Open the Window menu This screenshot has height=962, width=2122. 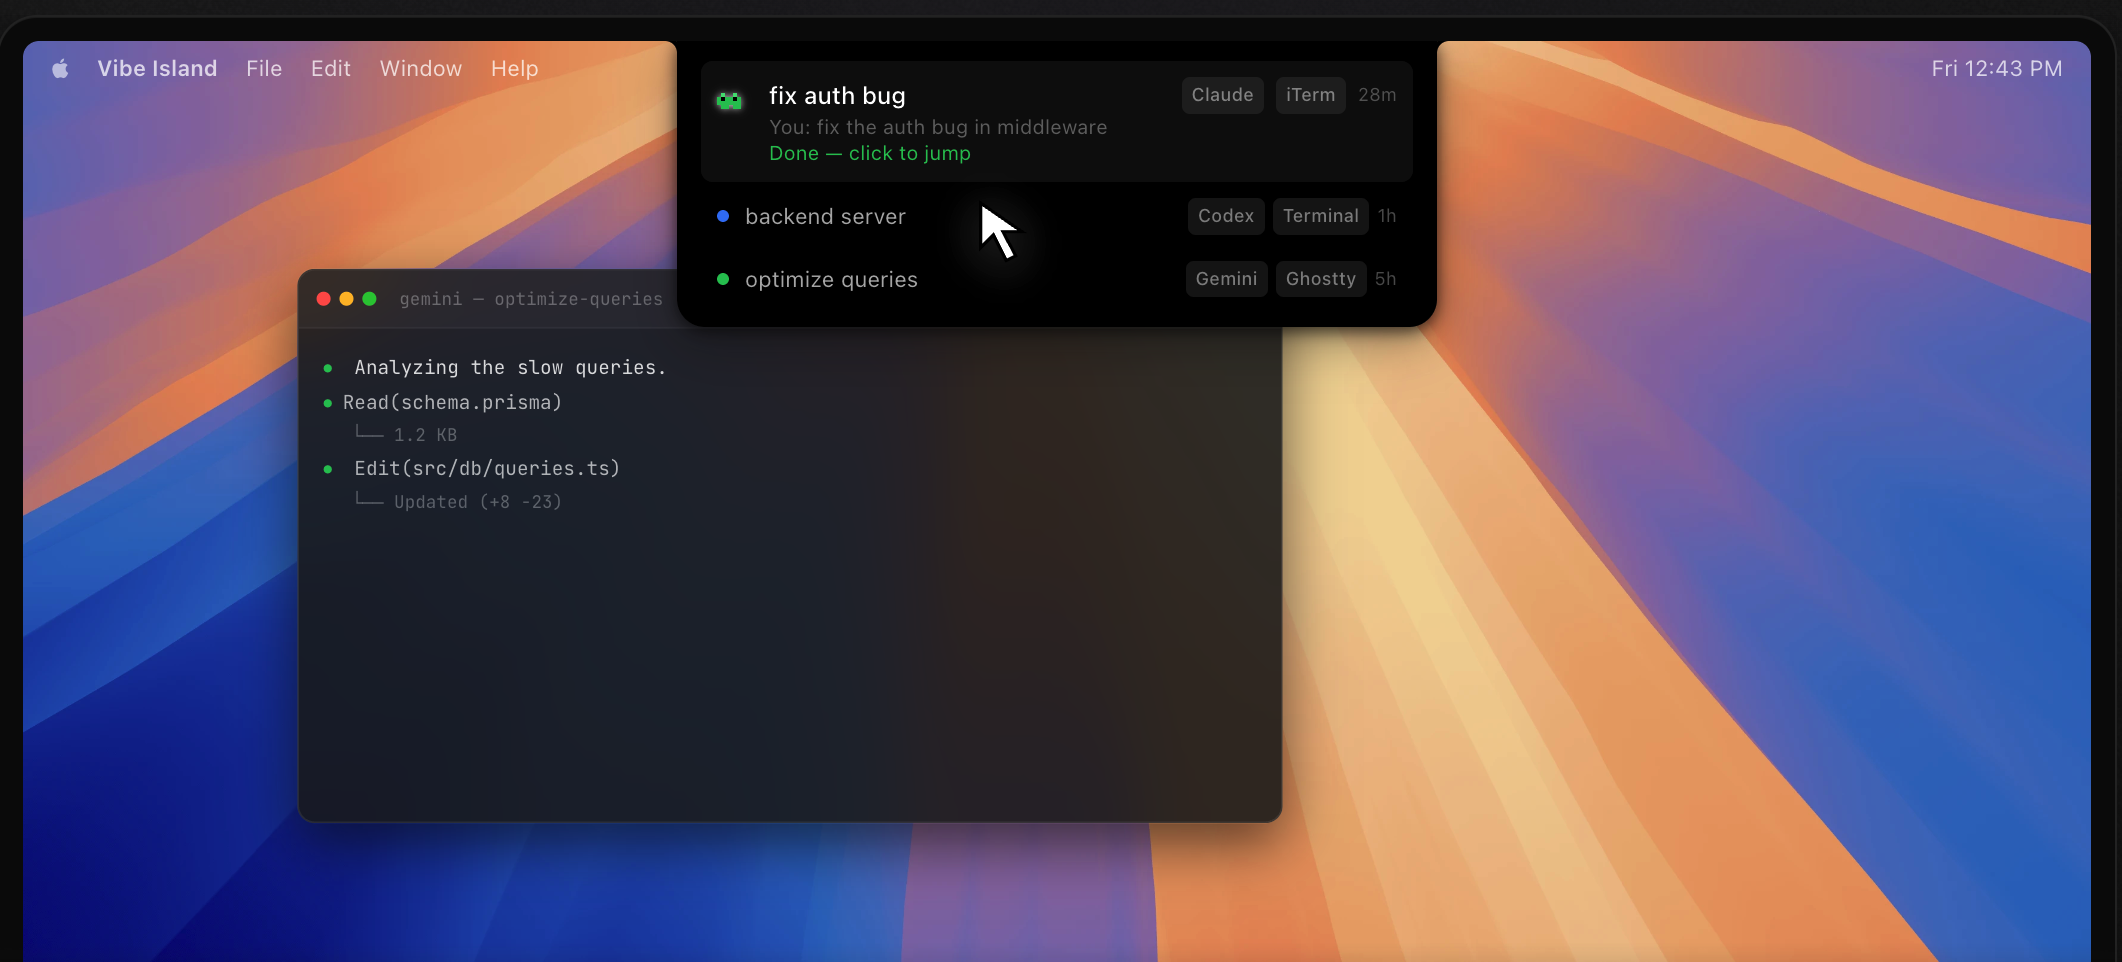420,69
